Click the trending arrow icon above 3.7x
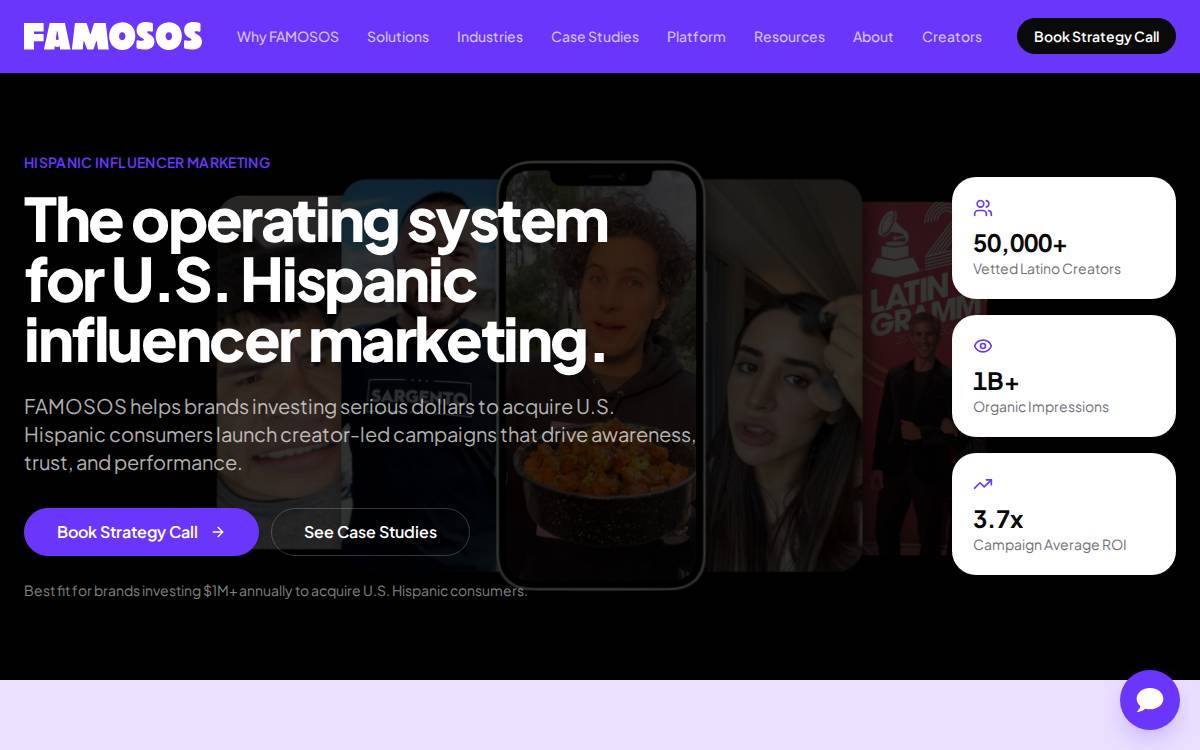The width and height of the screenshot is (1200, 750). point(983,484)
